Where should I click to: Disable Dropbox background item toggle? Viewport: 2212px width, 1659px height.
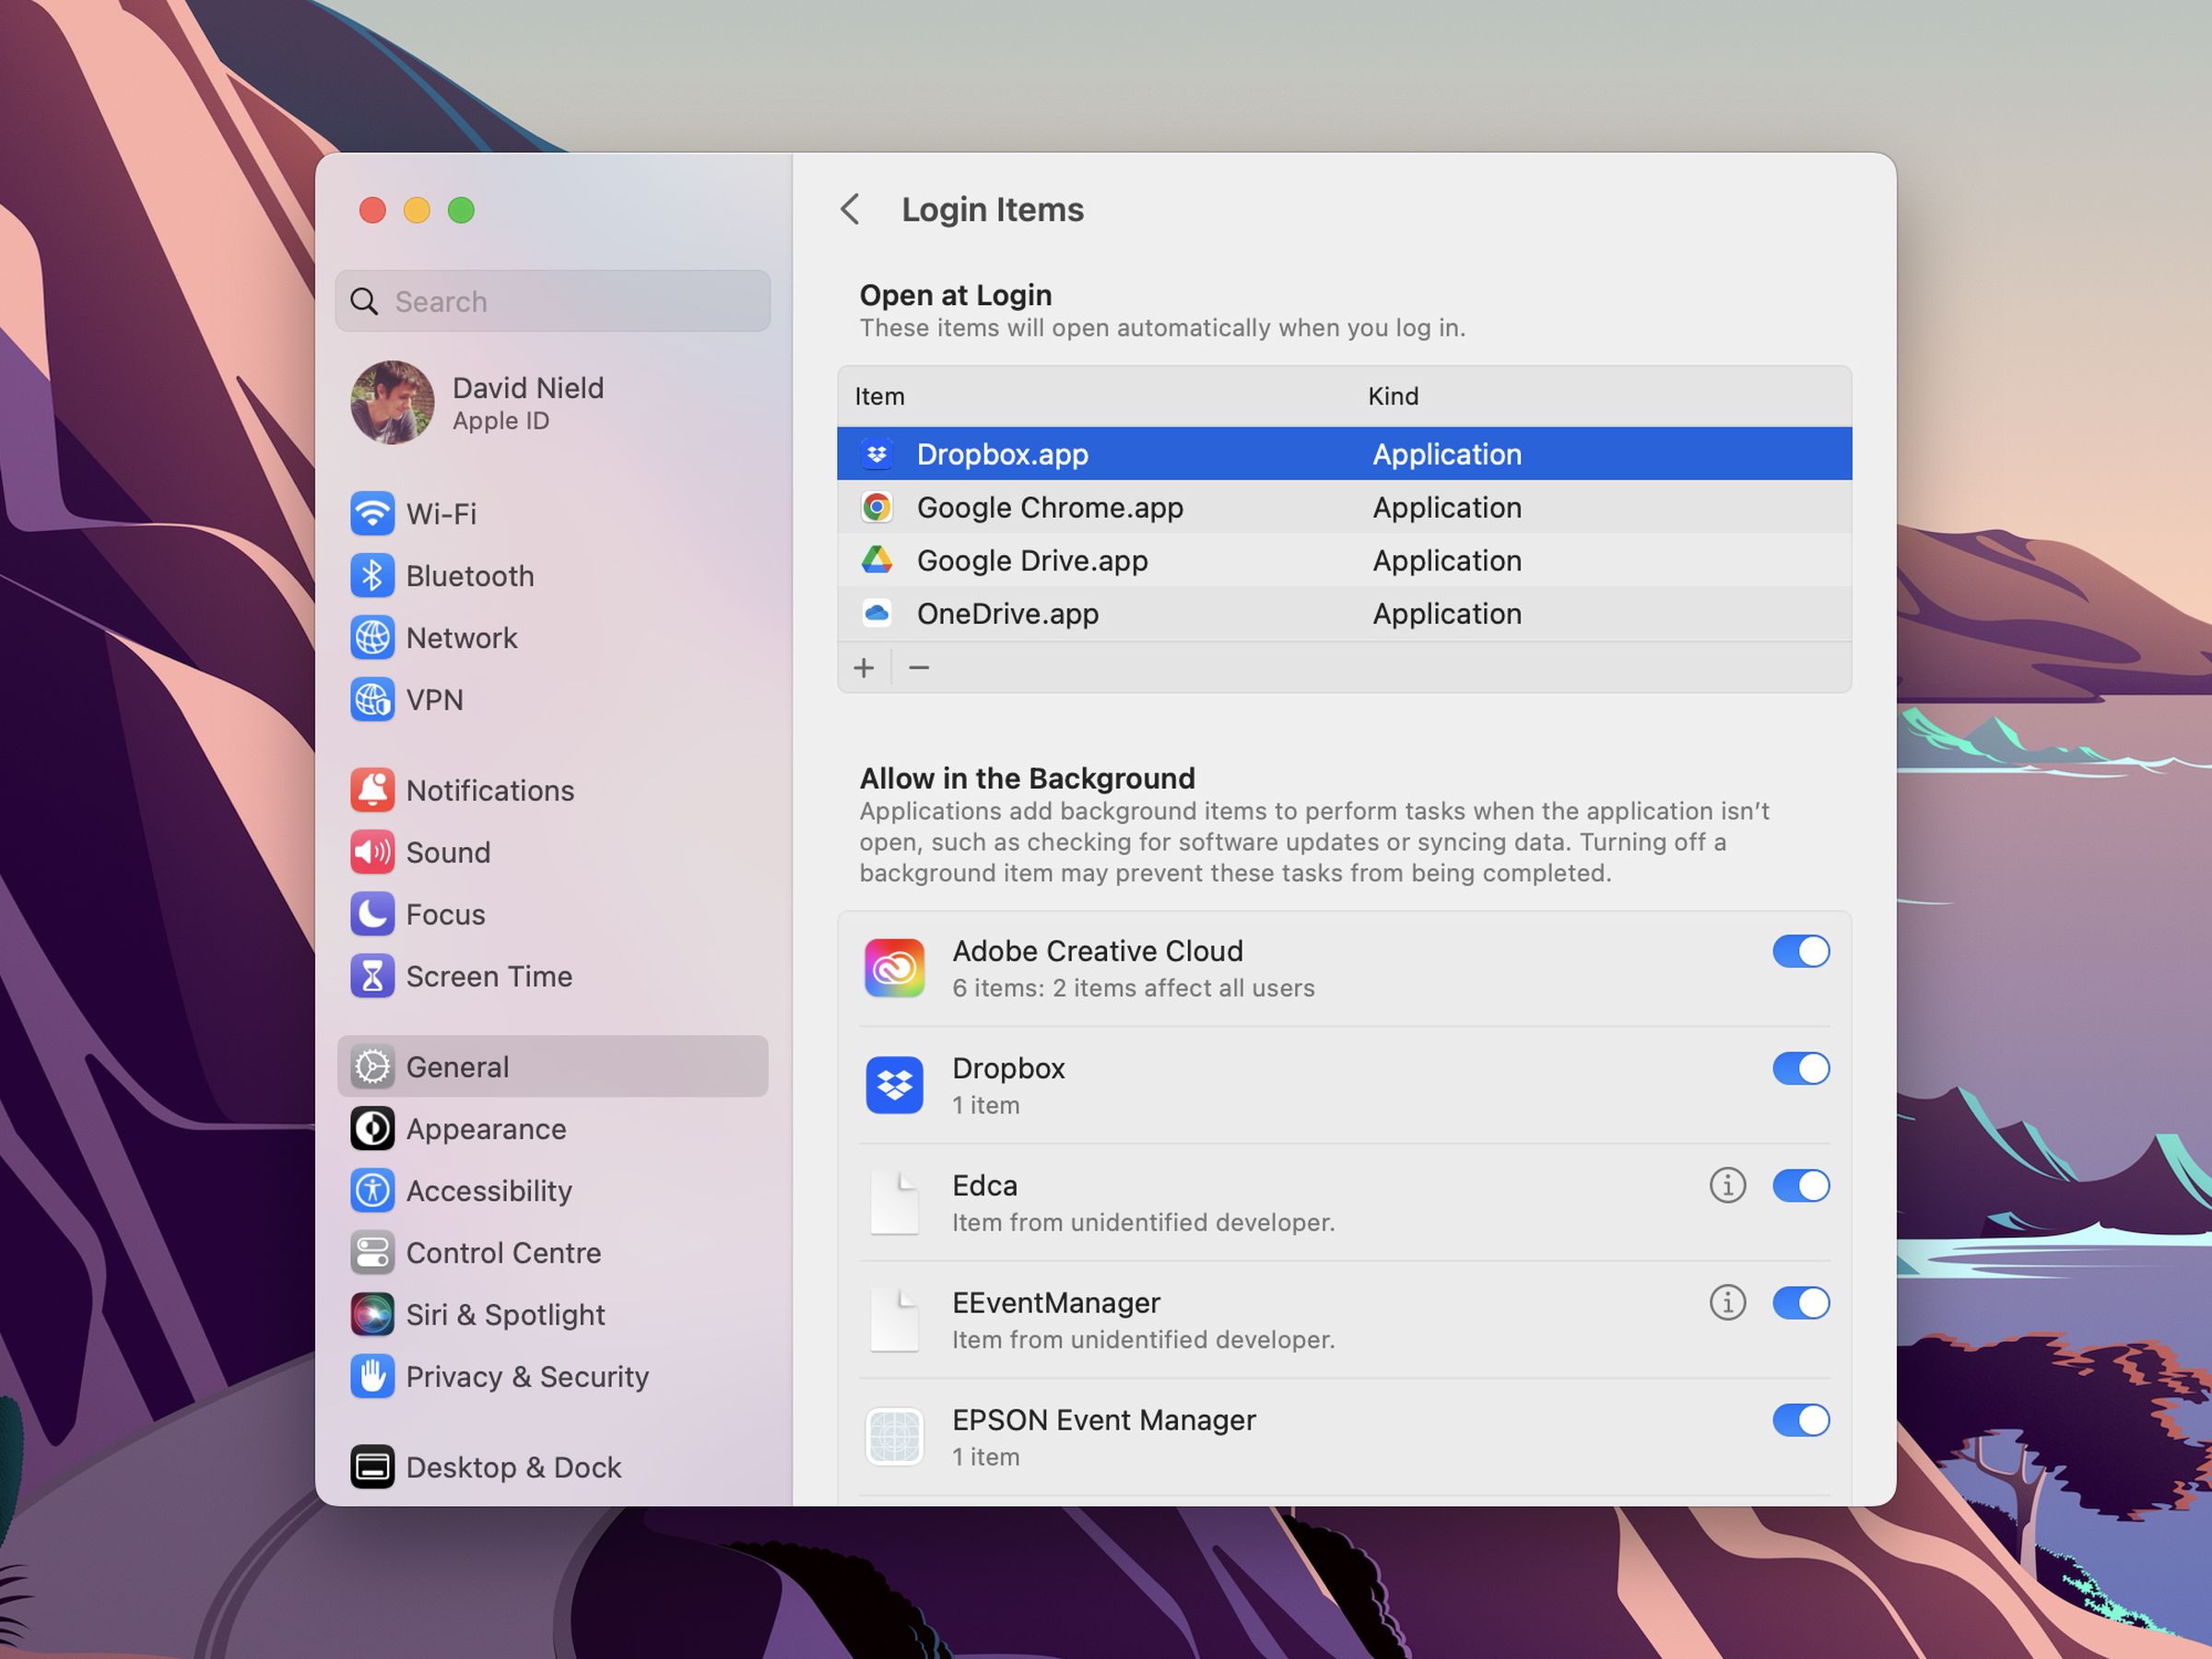pos(1799,1068)
